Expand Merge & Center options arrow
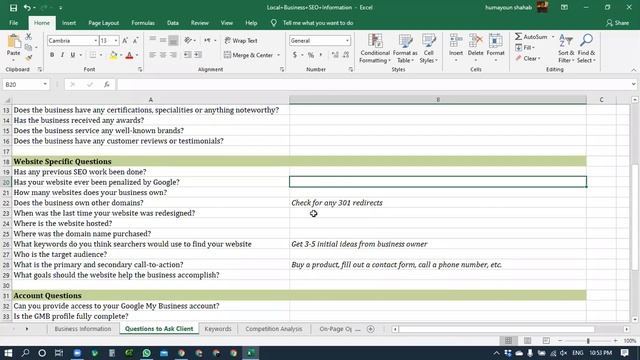The image size is (640, 360). click(278, 55)
